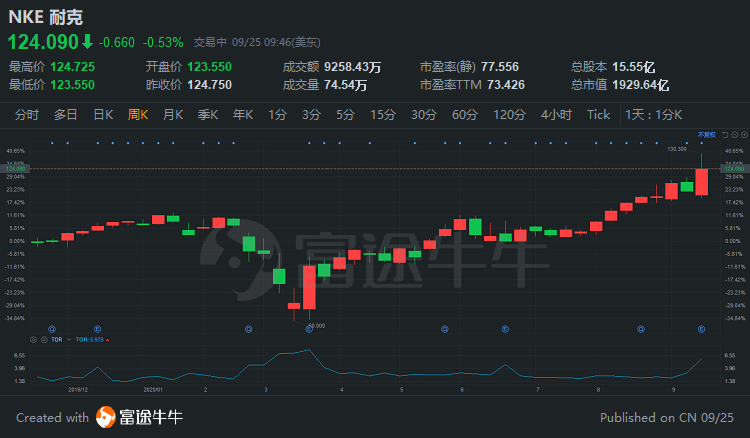Click the tall red candle at March low
The height and width of the screenshot is (438, 750).
309,287
